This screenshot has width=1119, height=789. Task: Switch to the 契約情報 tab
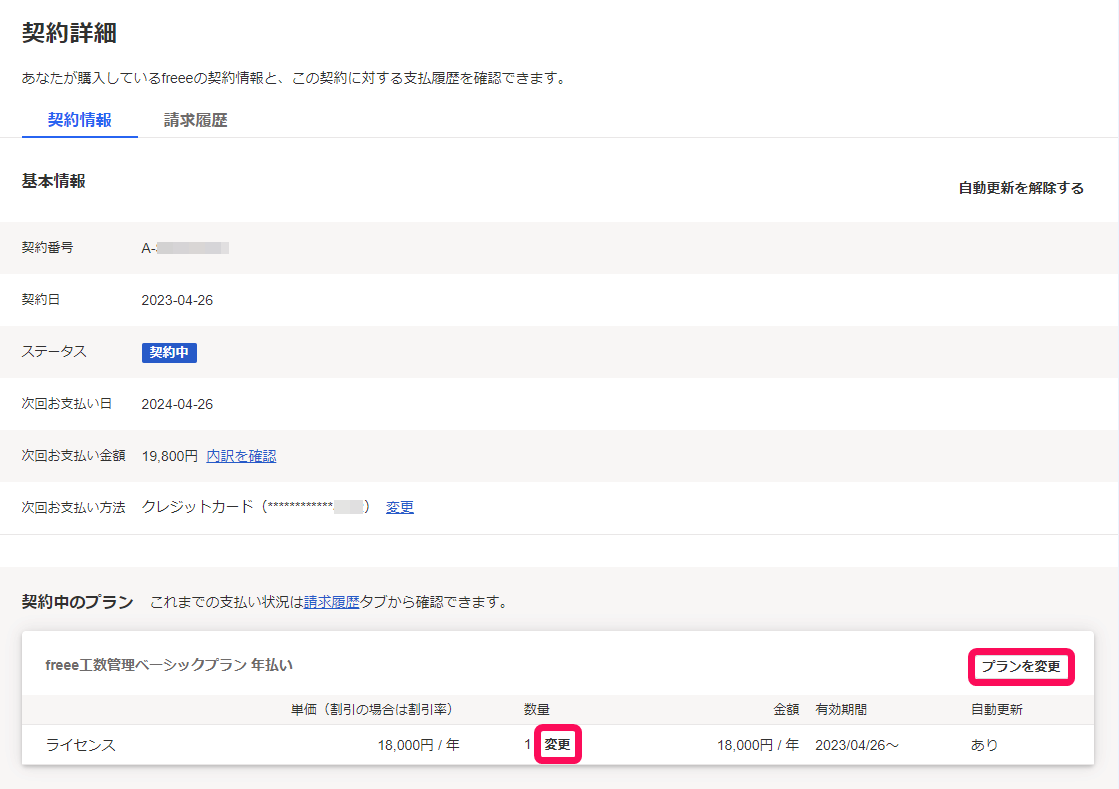(x=79, y=120)
